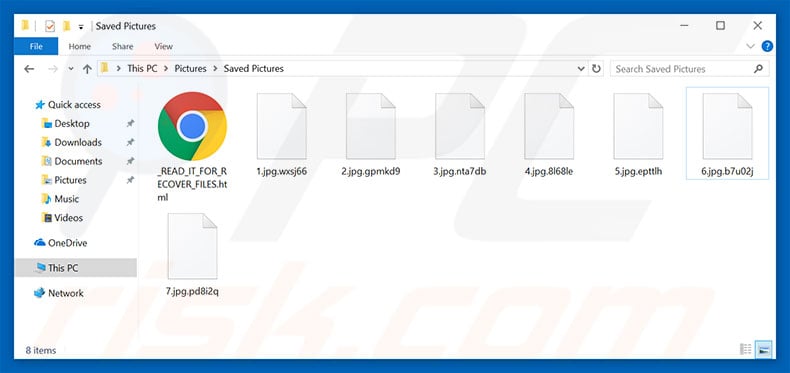Open the _READ_IT_FOR_RECOVER_FILES.html Chrome file icon
The width and height of the screenshot is (790, 373).
tap(192, 126)
